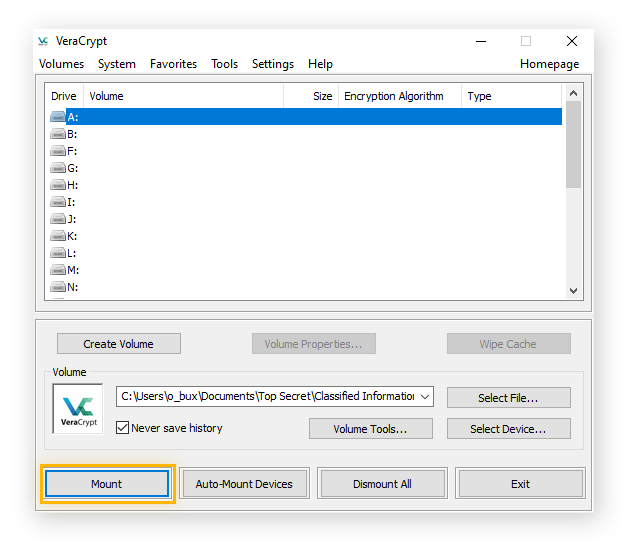Click the scroll down arrow of drive list

pos(573,291)
